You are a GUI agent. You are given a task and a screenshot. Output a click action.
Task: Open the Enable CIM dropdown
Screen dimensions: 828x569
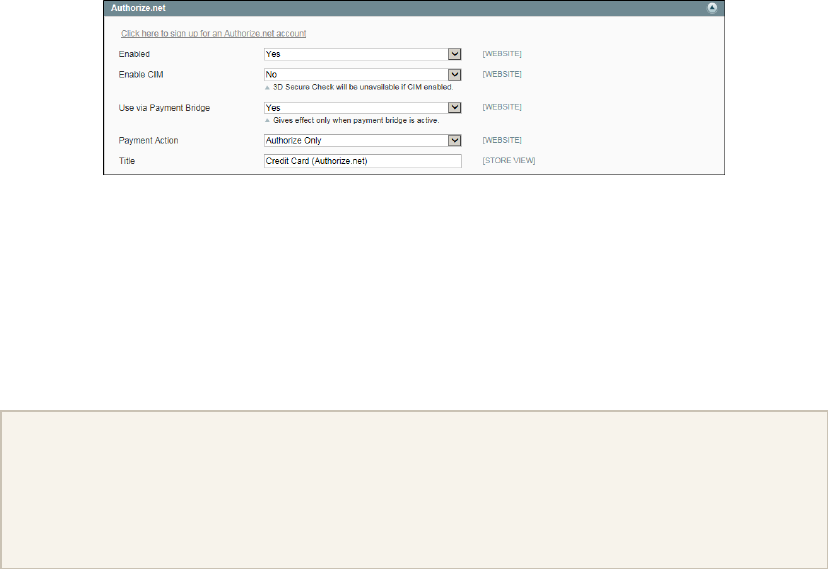click(363, 74)
